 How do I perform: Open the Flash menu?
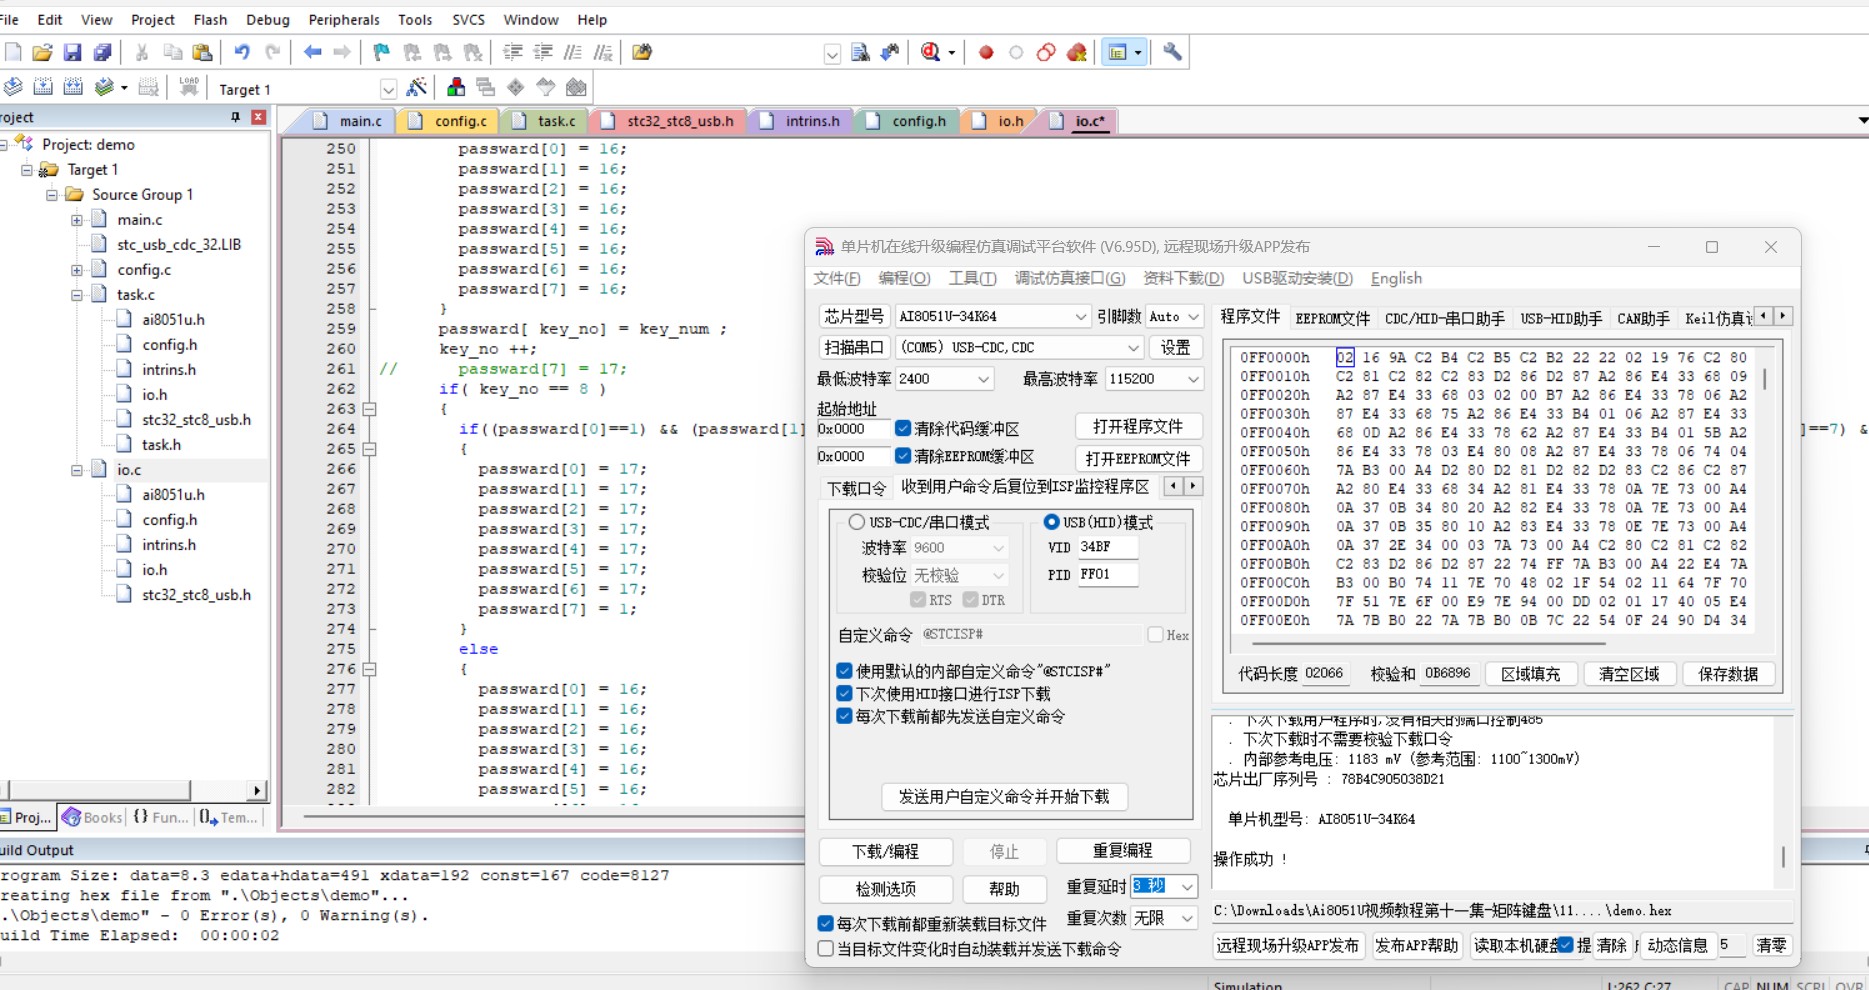tap(210, 19)
